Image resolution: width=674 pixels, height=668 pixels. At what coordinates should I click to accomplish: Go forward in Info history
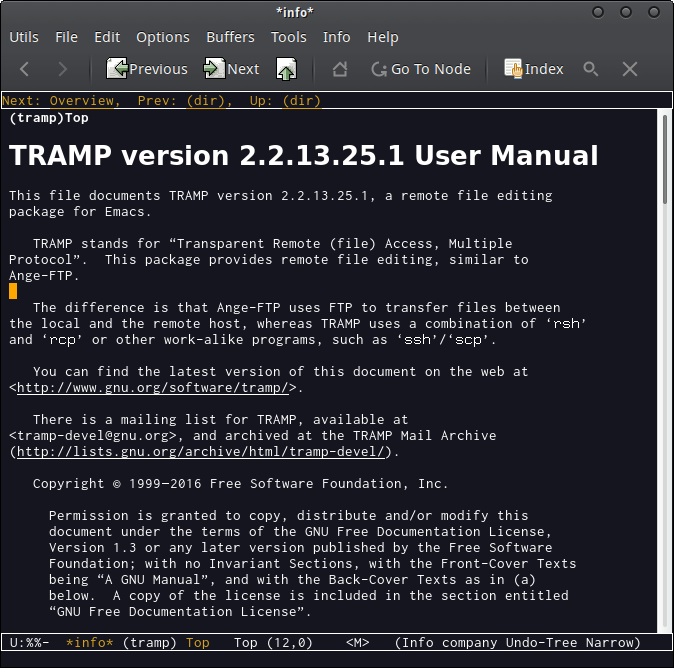[63, 69]
